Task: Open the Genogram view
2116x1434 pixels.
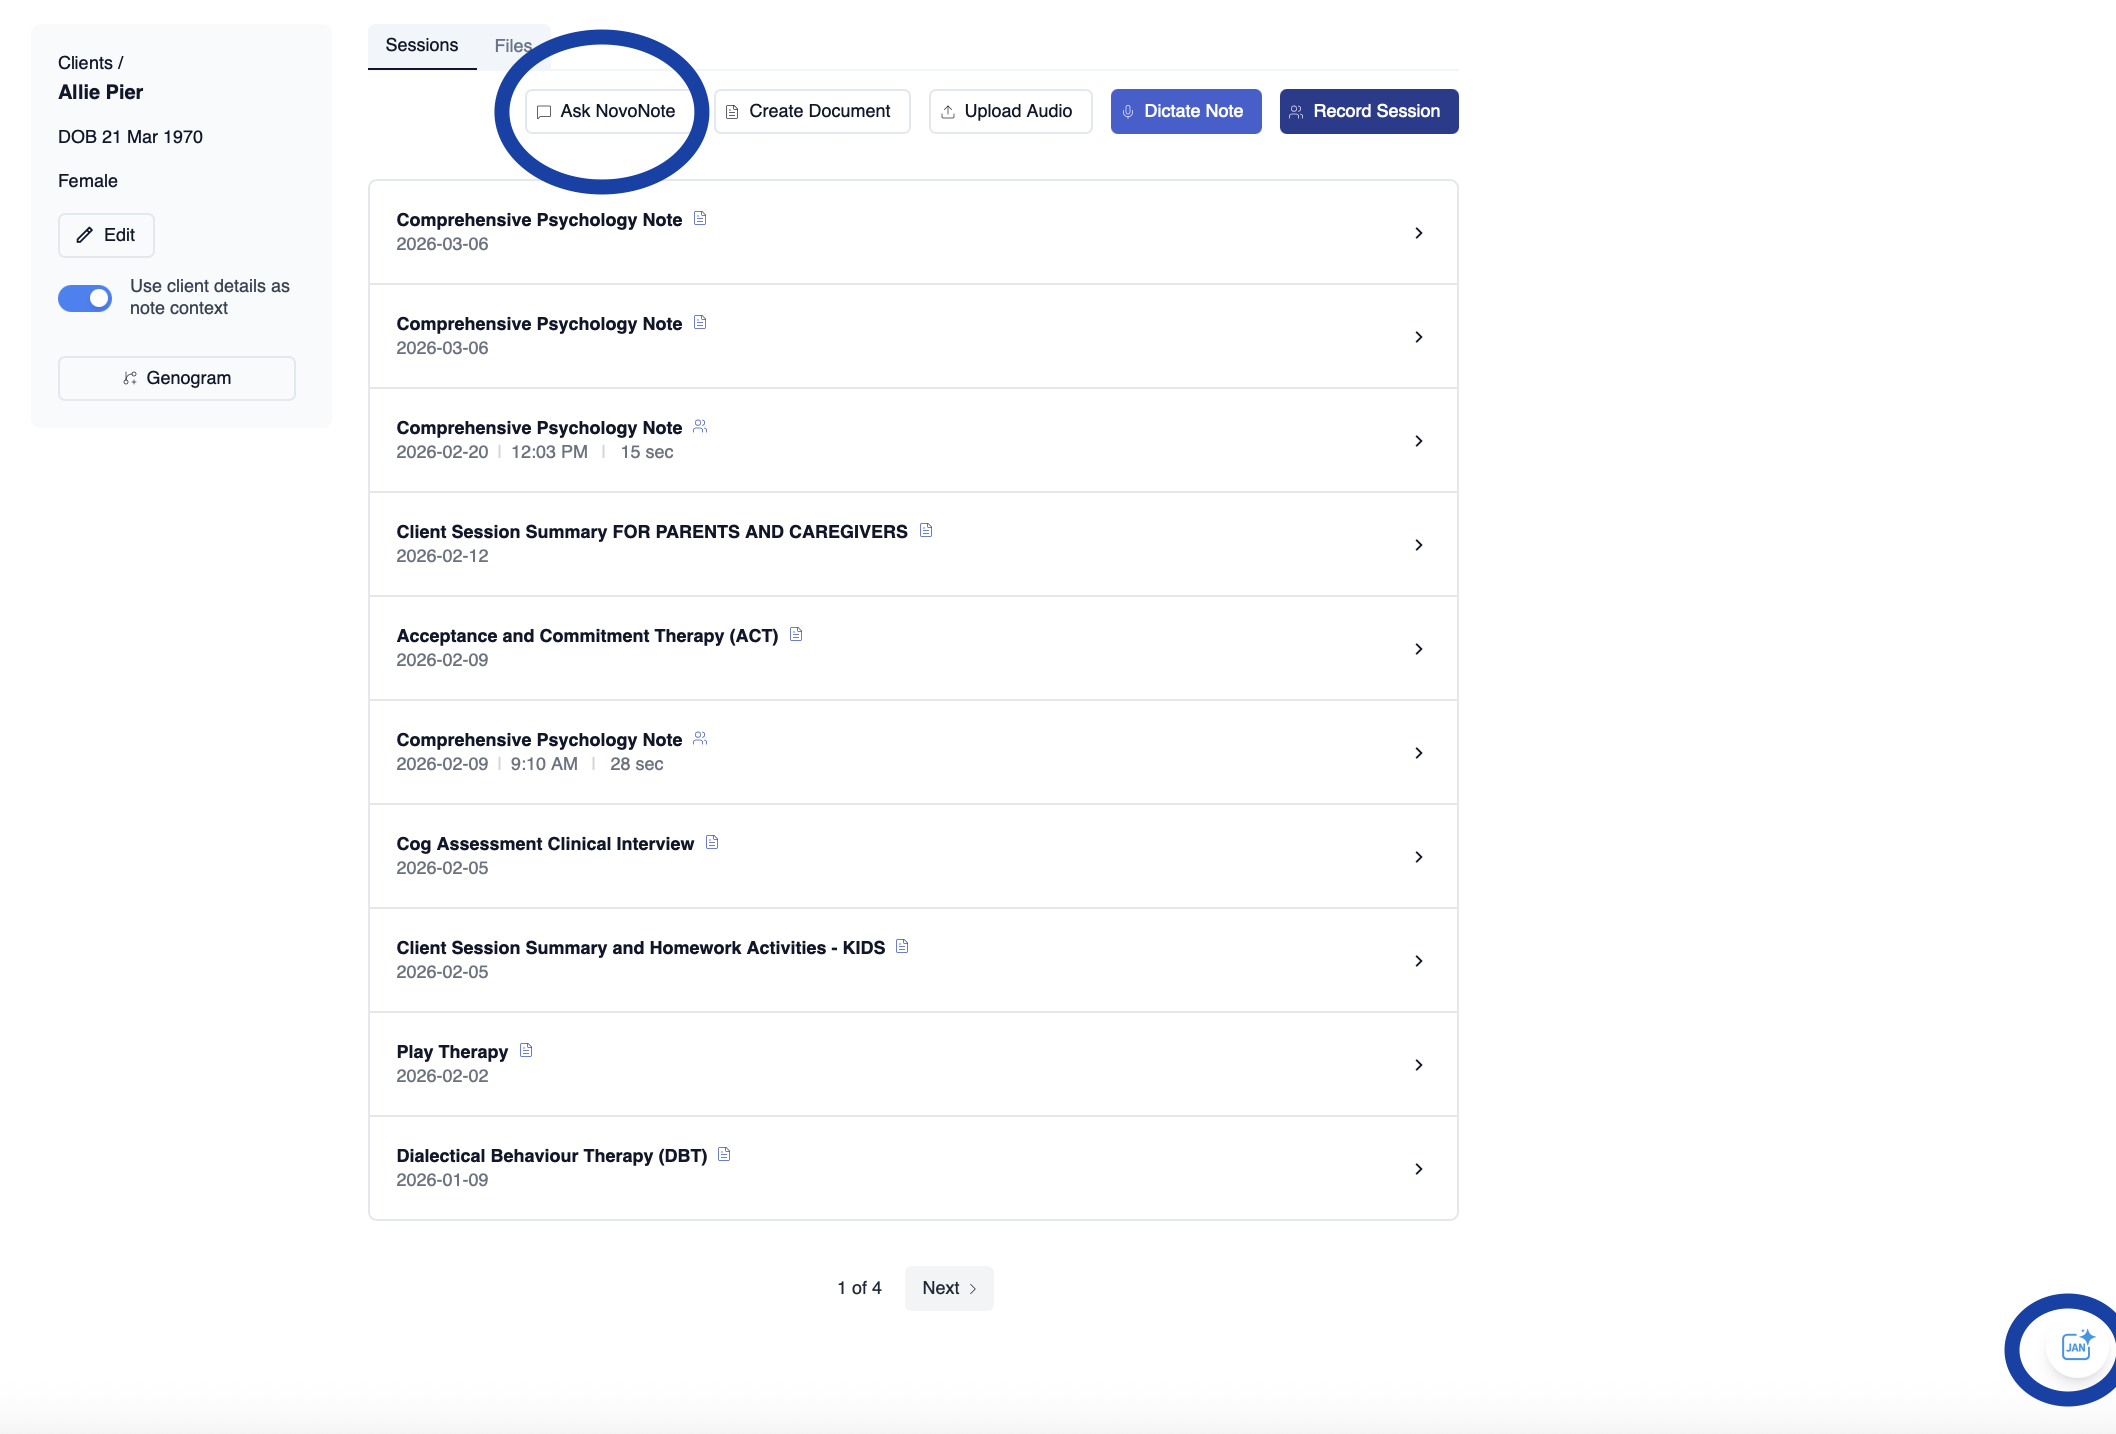Action: point(177,378)
